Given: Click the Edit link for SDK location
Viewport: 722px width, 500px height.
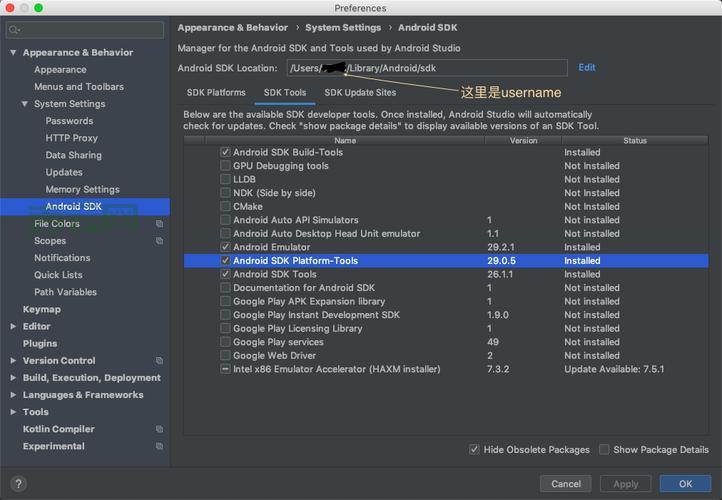Looking at the screenshot, I should 587,68.
